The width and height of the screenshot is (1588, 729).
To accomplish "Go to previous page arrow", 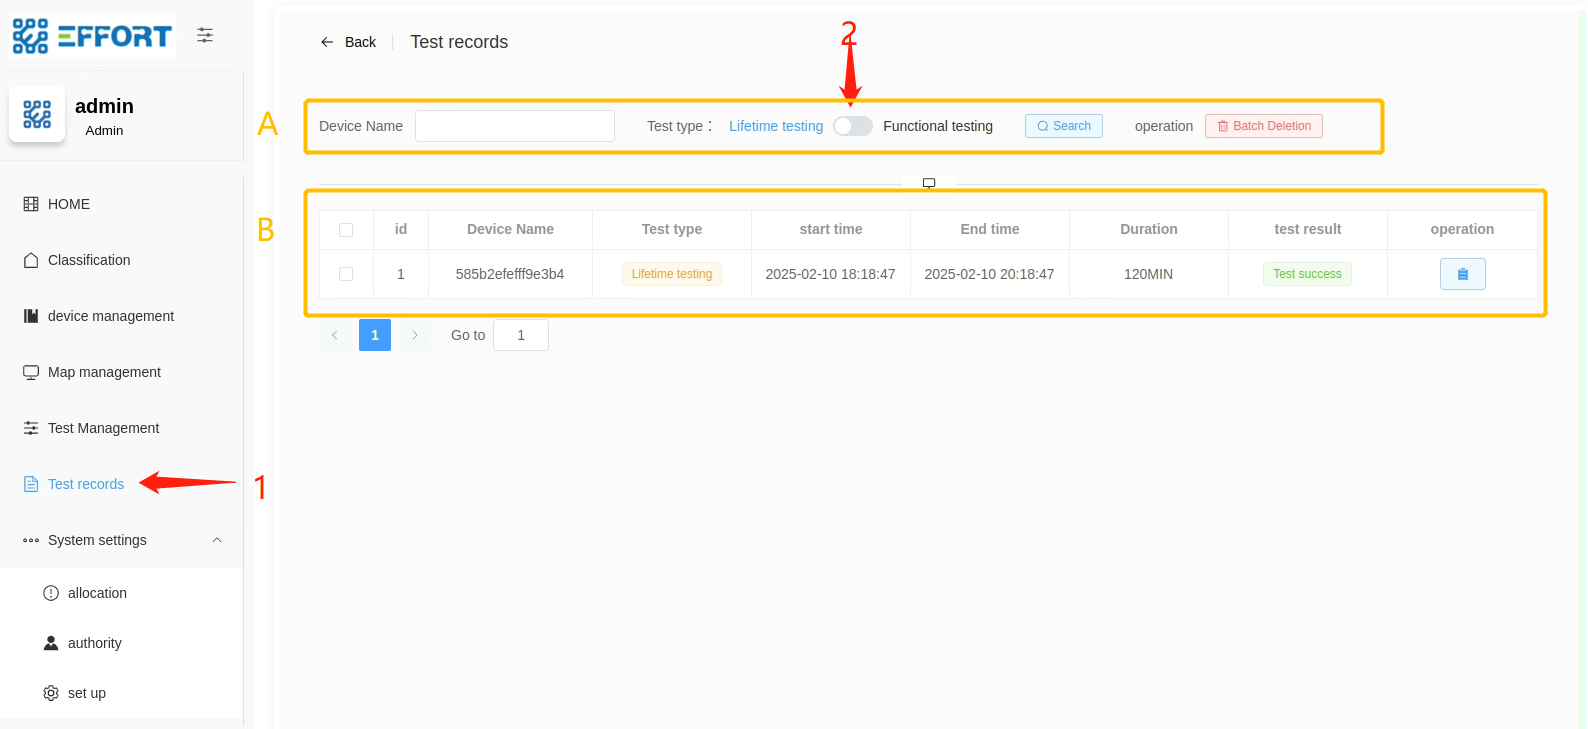I will (335, 335).
